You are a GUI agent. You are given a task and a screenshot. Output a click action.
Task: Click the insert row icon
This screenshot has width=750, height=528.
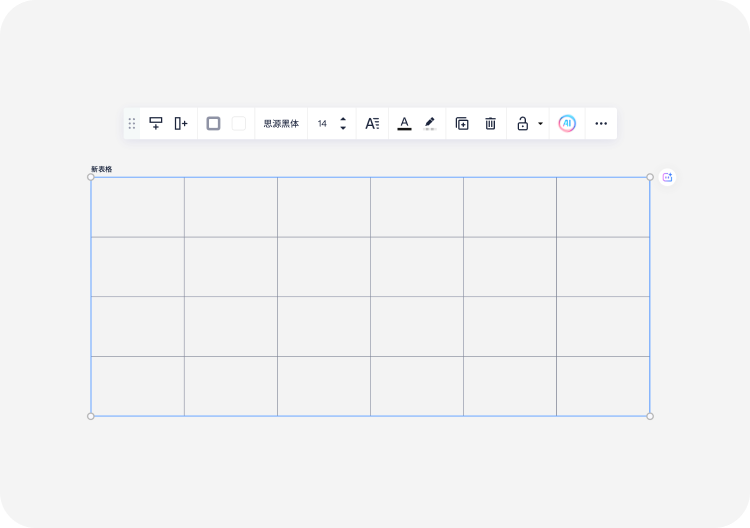click(155, 123)
